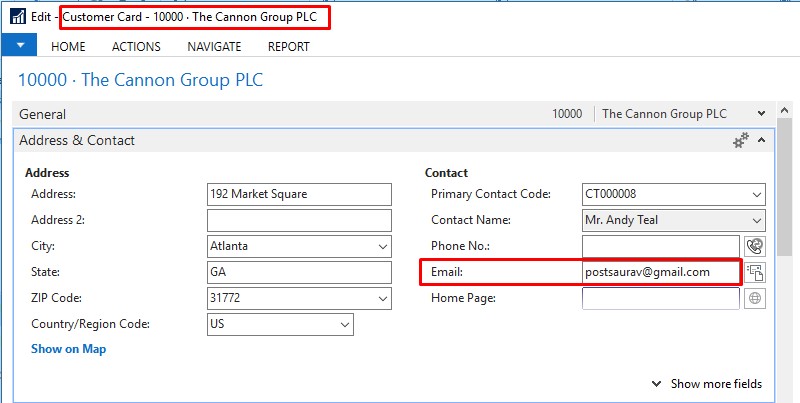The width and height of the screenshot is (800, 403).
Task: Click the email send icon beside Email field
Action: (755, 272)
